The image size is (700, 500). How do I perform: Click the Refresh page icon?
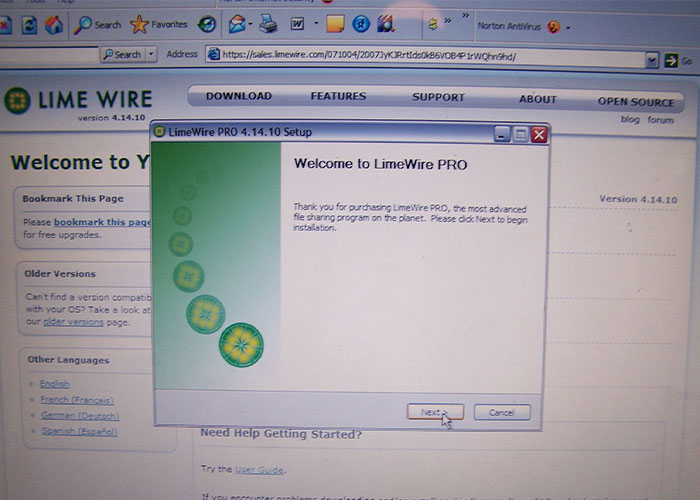[x=29, y=23]
